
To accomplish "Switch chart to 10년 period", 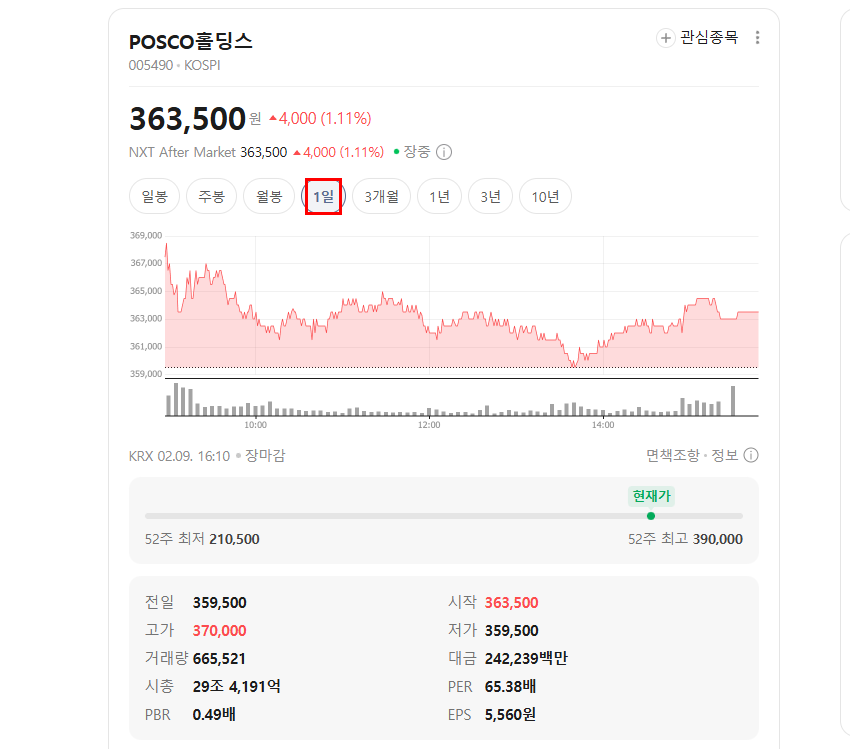I will (x=545, y=196).
